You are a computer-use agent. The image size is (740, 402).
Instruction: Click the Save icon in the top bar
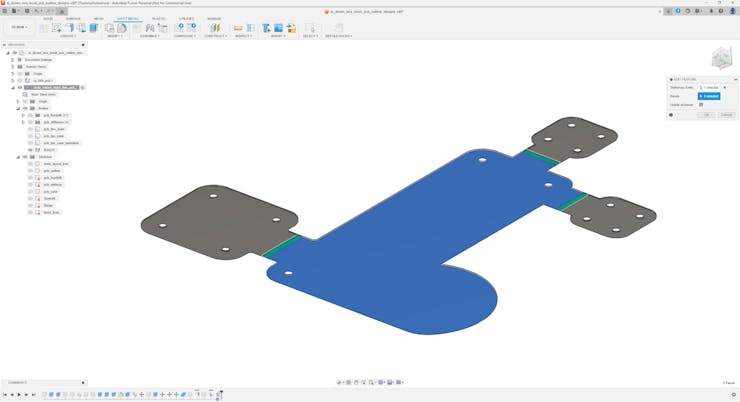coord(27,11)
